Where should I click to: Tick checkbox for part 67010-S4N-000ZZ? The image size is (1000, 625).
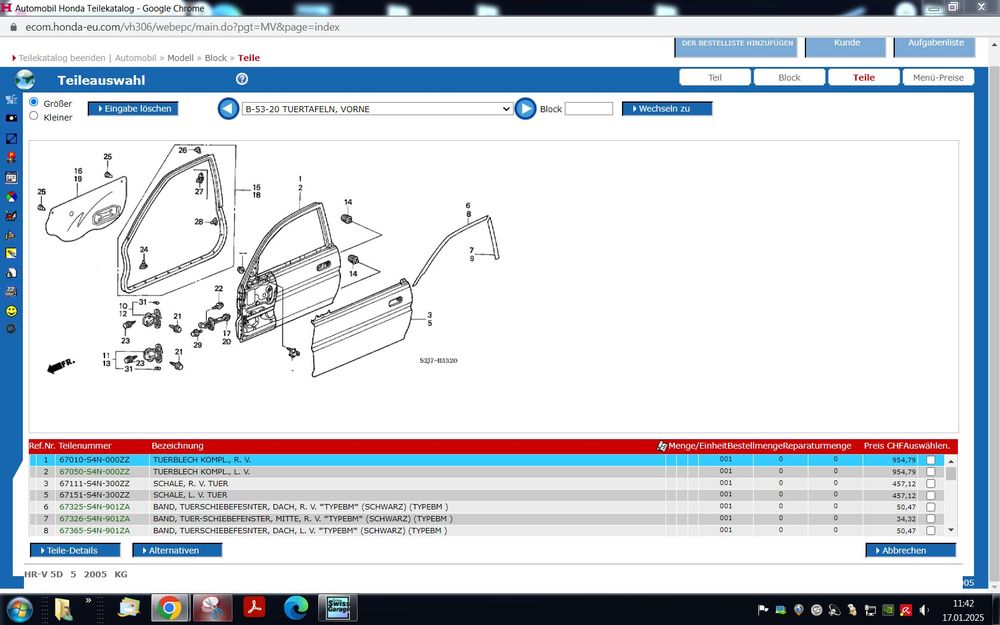(930, 460)
